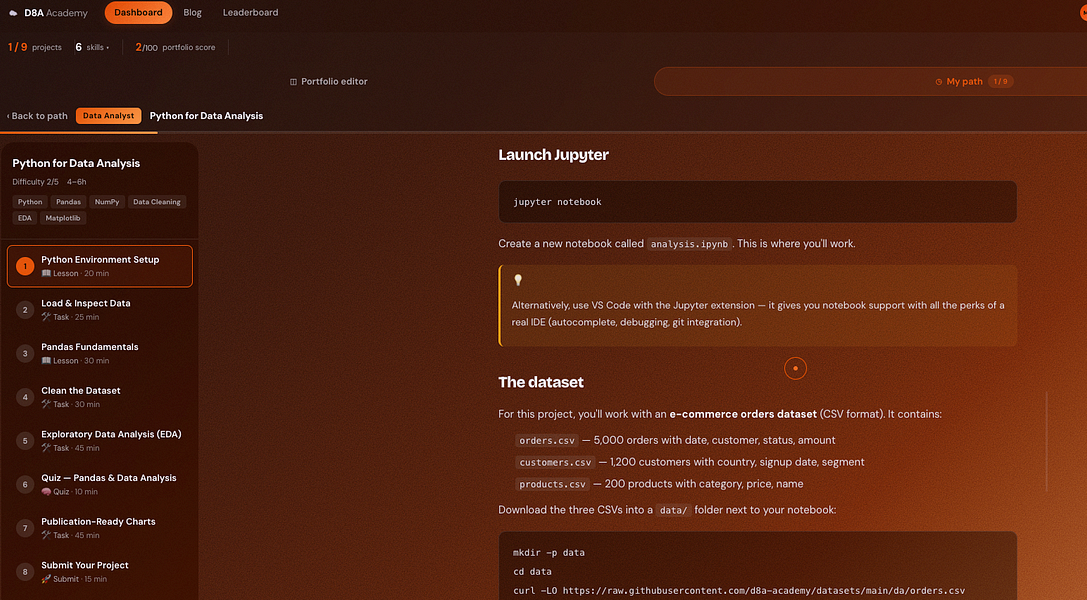Click the Portfolio editor layout icon
Image resolution: width=1087 pixels, height=600 pixels.
point(293,82)
